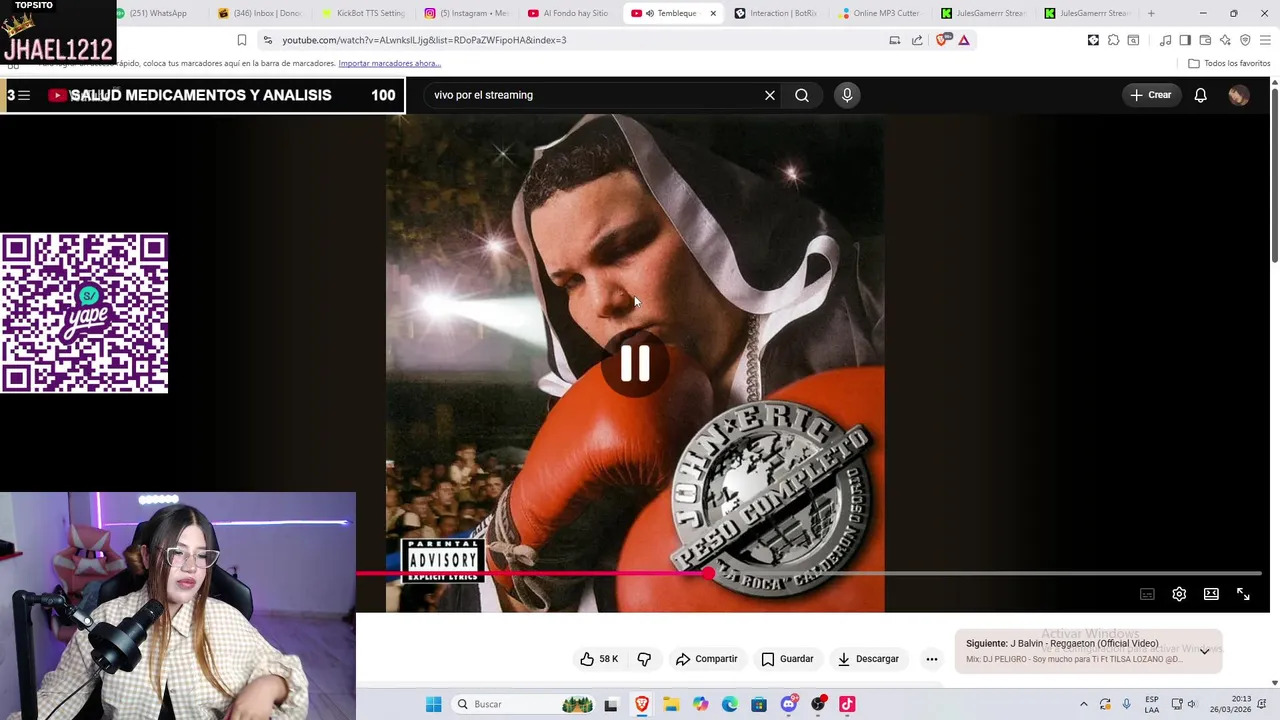Enter fullscreen mode in the player
Screen dimensions: 1280x720
click(1243, 594)
